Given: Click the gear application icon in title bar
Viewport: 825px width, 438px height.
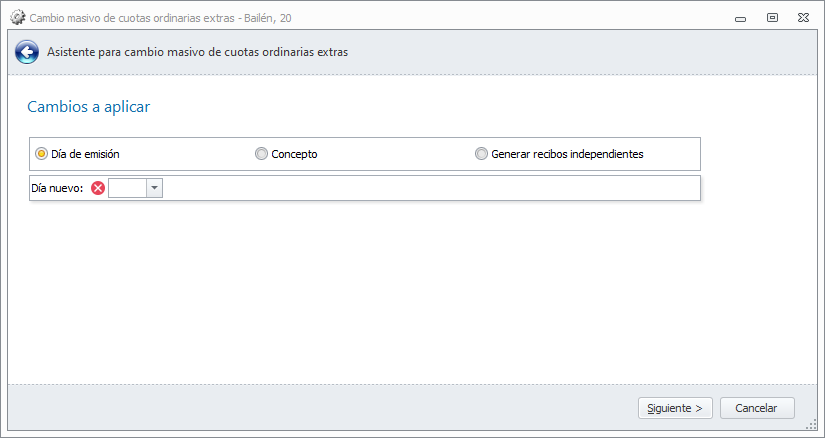Looking at the screenshot, I should click(x=18, y=17).
